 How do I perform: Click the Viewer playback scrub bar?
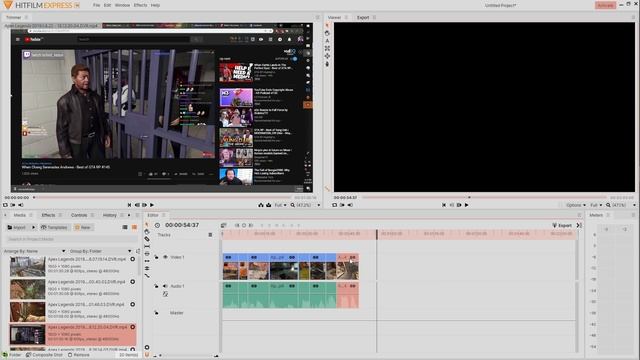pos(484,198)
